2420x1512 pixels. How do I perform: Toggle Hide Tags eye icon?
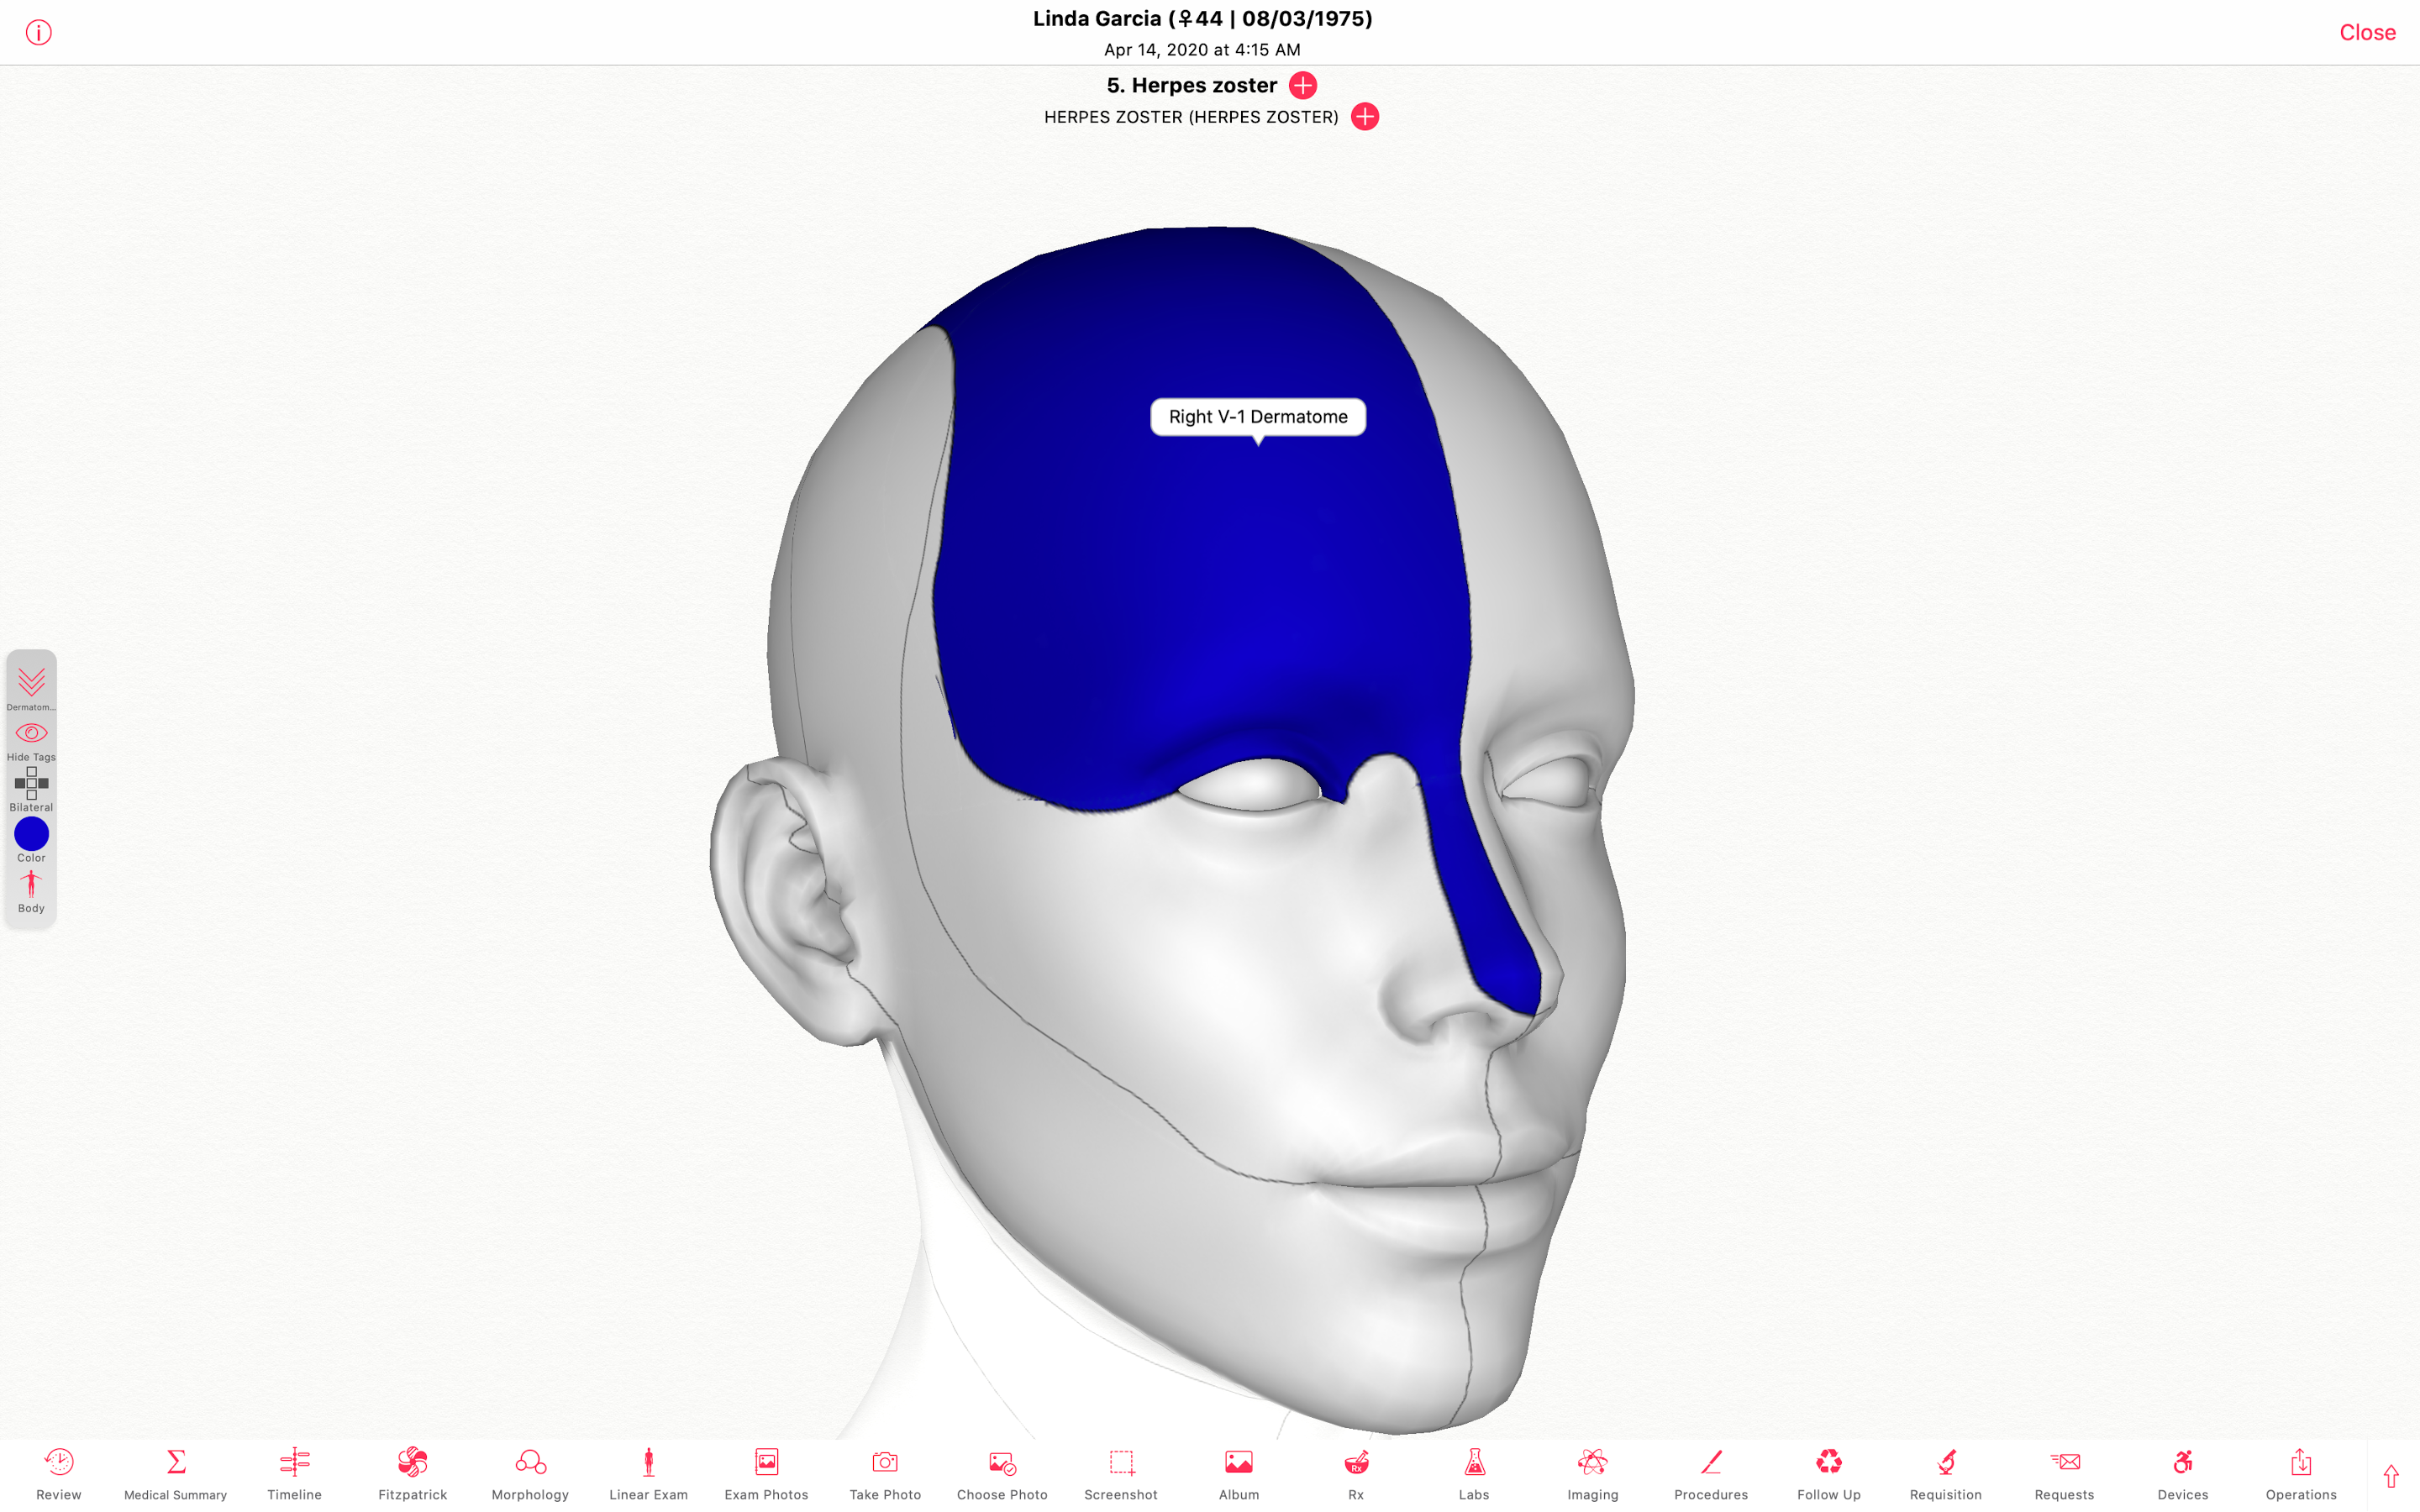pyautogui.click(x=31, y=741)
